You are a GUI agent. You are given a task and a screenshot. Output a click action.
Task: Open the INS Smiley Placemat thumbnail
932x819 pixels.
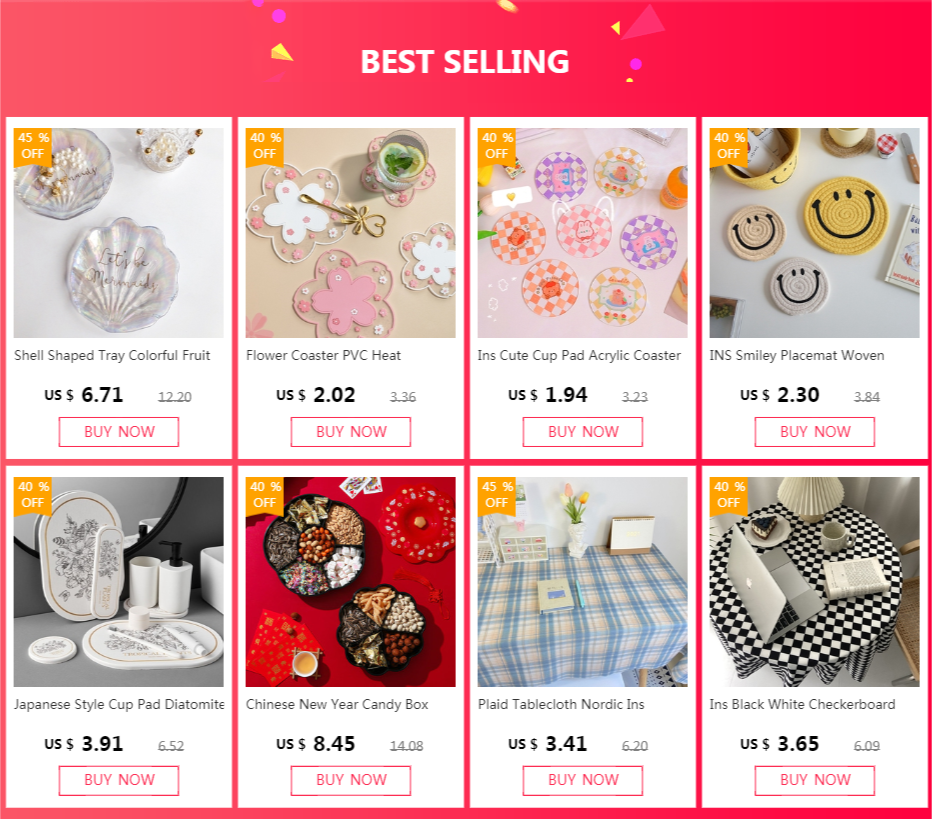click(x=814, y=233)
